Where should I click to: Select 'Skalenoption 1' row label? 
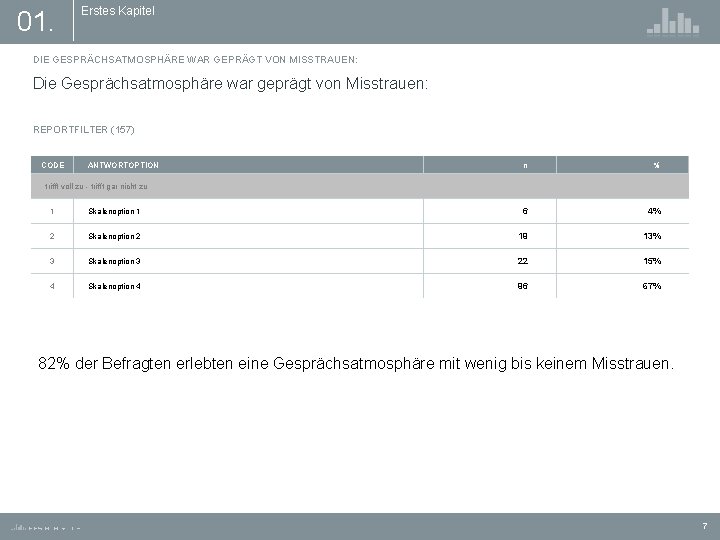tap(114, 211)
